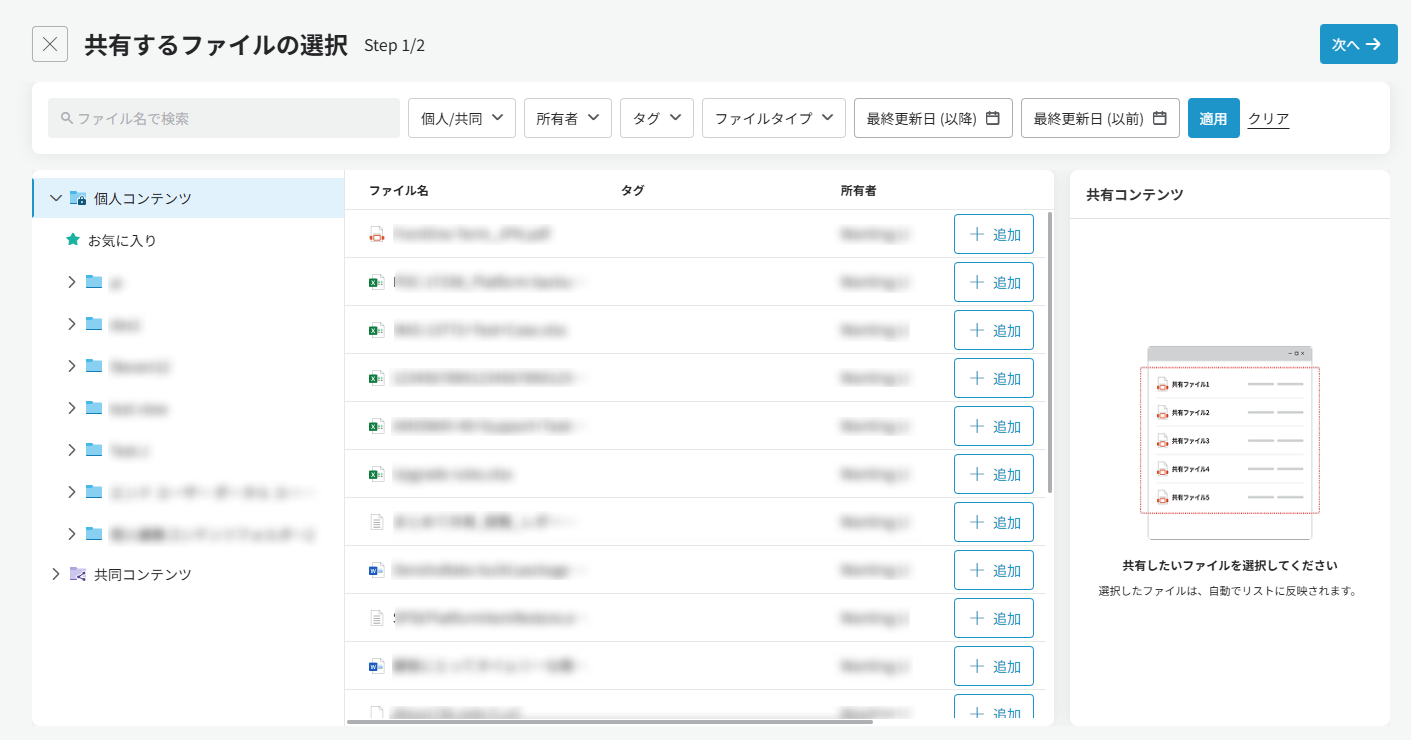Open the 個人/共同 filter dropdown
The width and height of the screenshot is (1411, 740).
[462, 118]
